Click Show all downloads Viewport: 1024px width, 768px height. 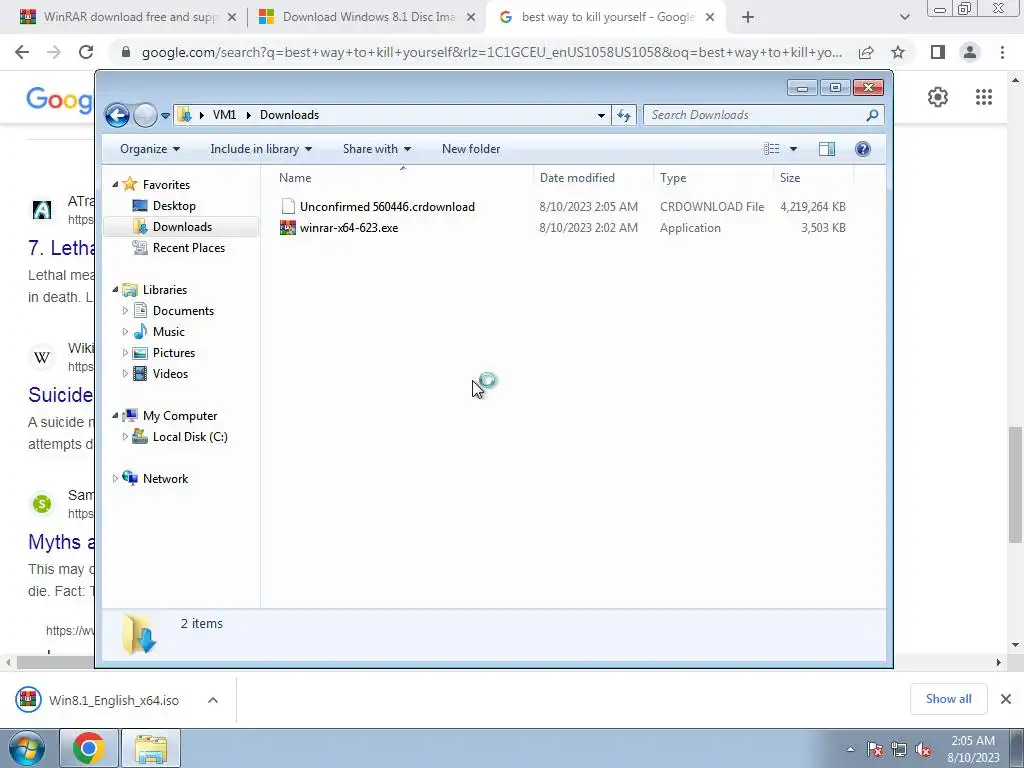pyautogui.click(x=948, y=699)
